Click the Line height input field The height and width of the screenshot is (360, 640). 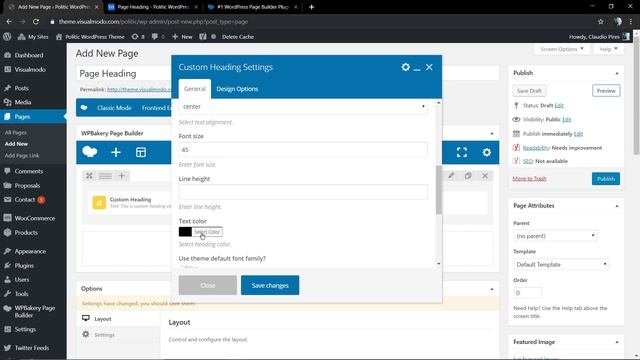click(303, 192)
